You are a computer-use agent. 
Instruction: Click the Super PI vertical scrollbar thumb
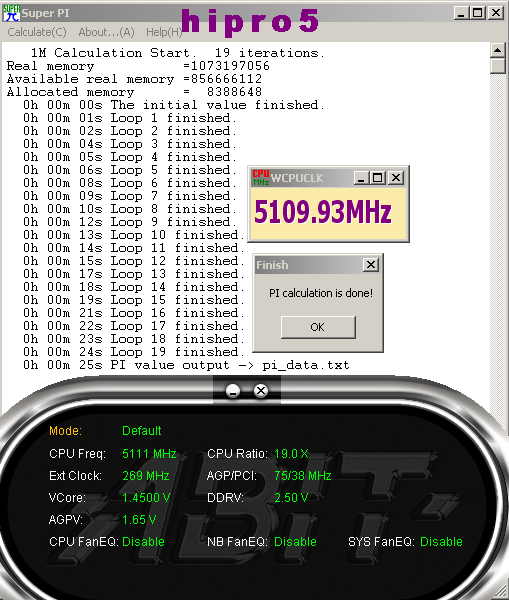(x=498, y=65)
